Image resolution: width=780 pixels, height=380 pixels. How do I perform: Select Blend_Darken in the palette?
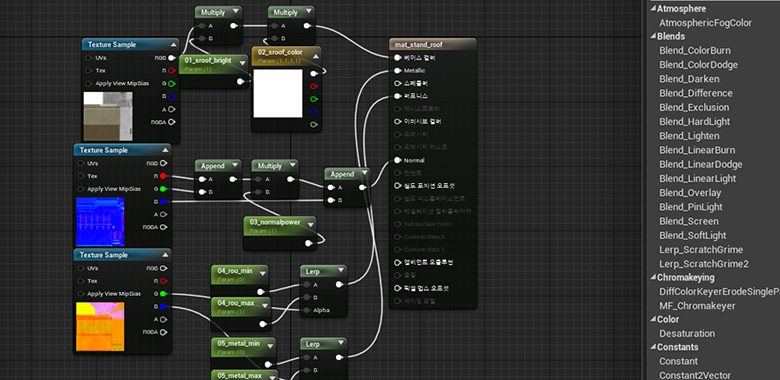[x=689, y=79]
